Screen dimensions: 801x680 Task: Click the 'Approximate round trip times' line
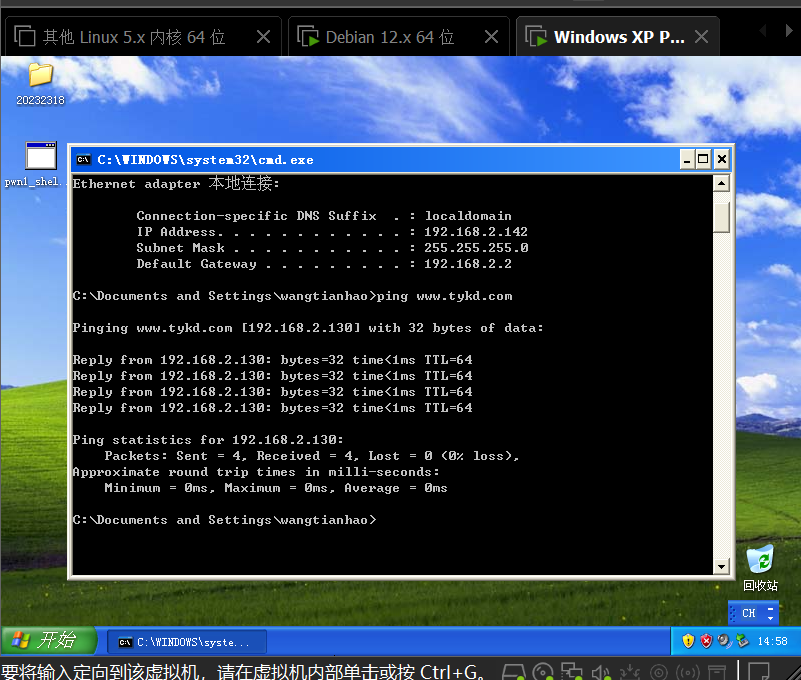coord(256,472)
